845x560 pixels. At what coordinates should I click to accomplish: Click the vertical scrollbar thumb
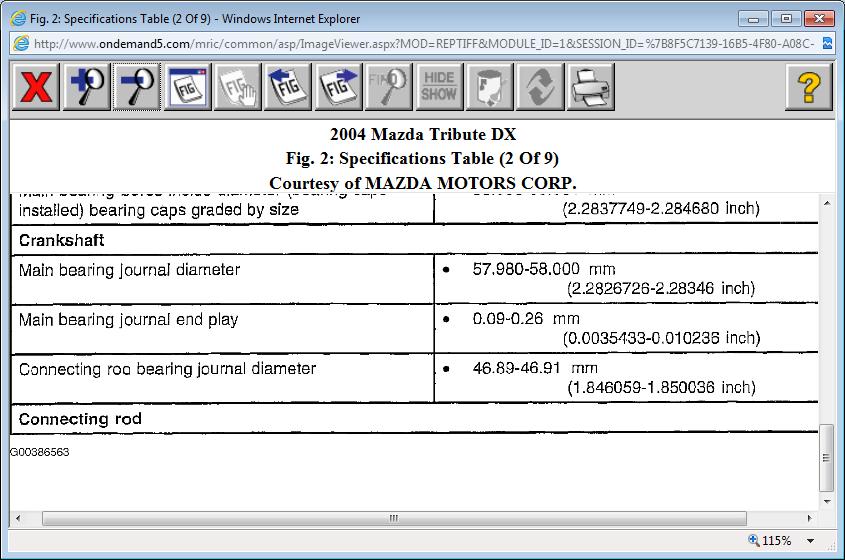[826, 458]
